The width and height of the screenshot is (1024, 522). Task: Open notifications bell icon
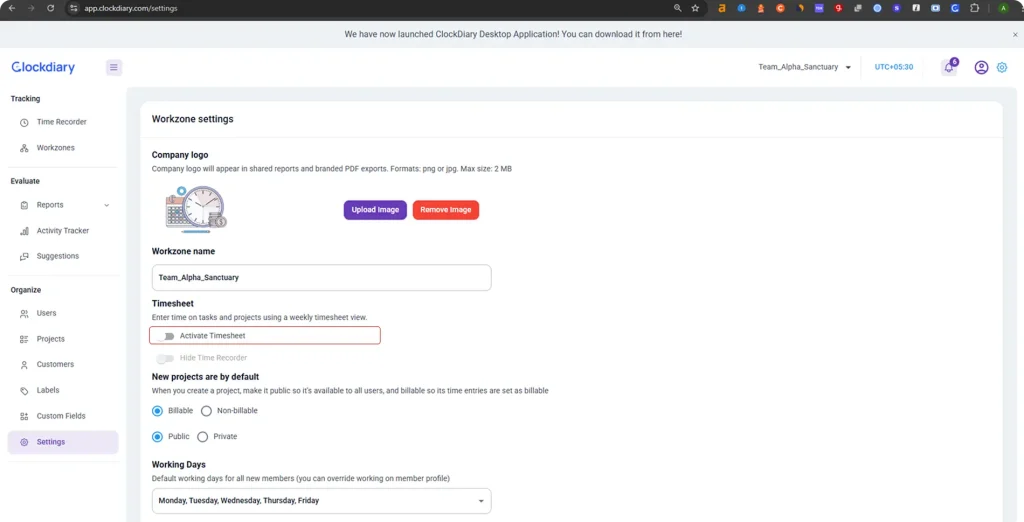[x=949, y=67]
